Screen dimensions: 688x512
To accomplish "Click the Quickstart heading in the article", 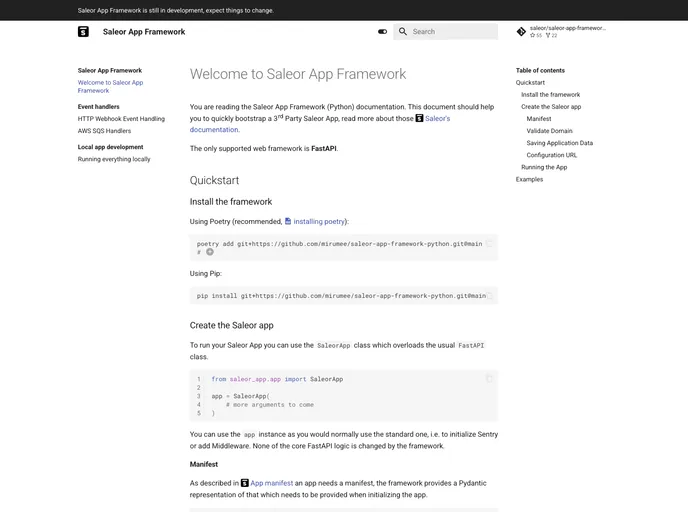I will [x=214, y=180].
